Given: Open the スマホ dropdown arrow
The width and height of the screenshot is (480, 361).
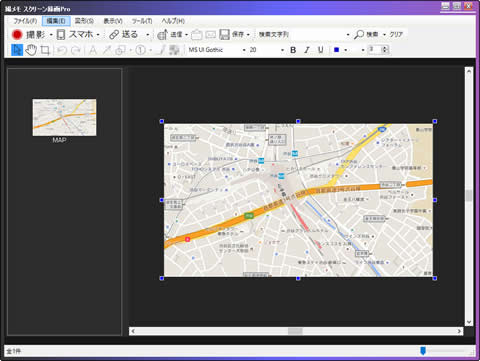Looking at the screenshot, I should coord(98,35).
